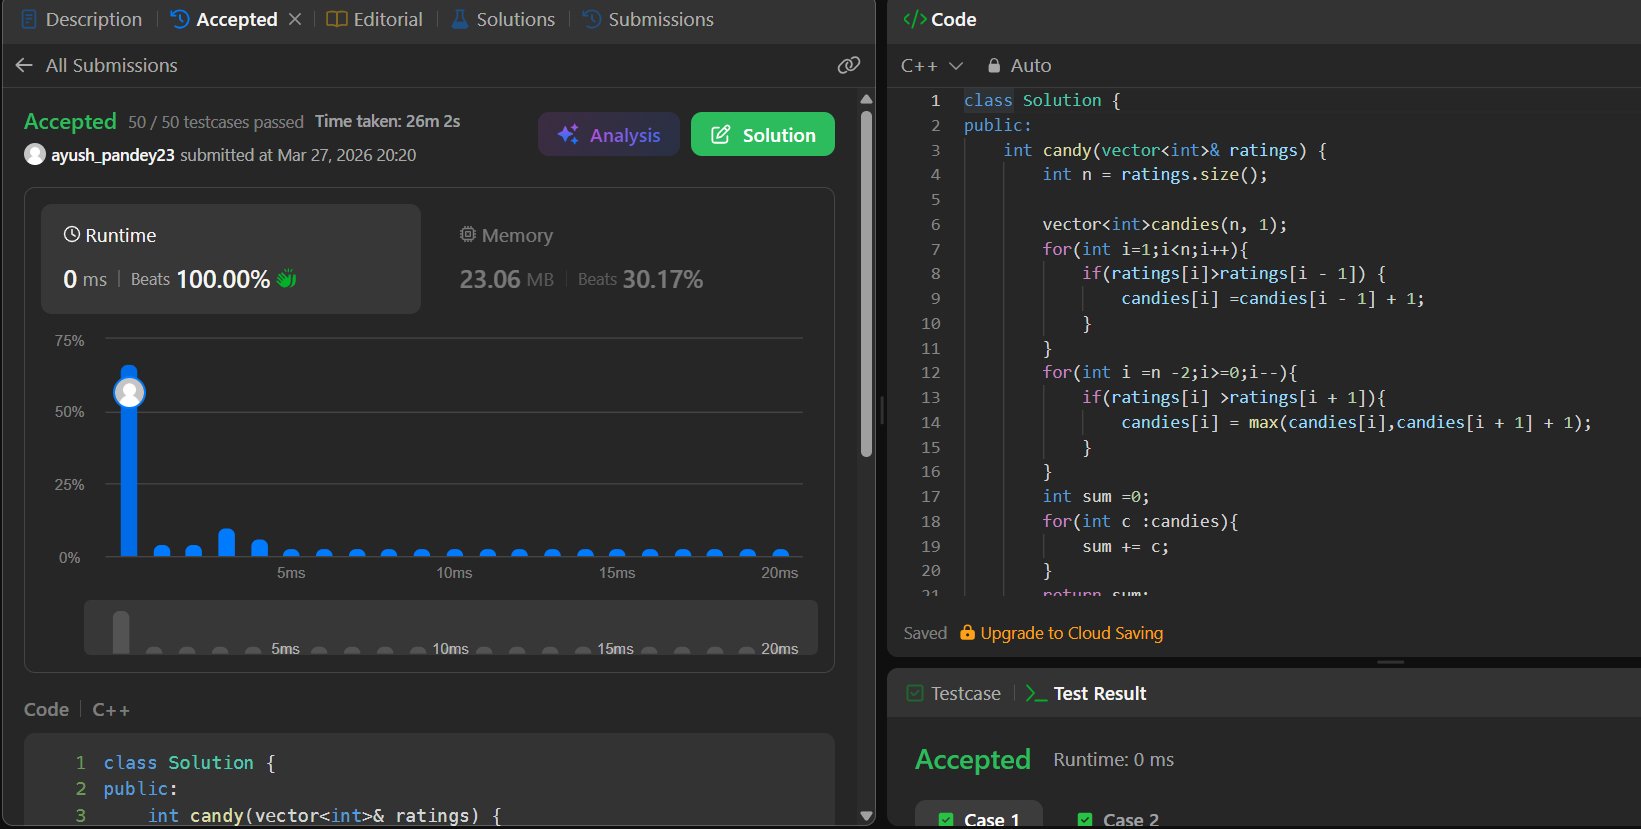Screen dimensions: 1641x829
Task: Click Upgrade to Cloud Saving link
Action: 1071,633
